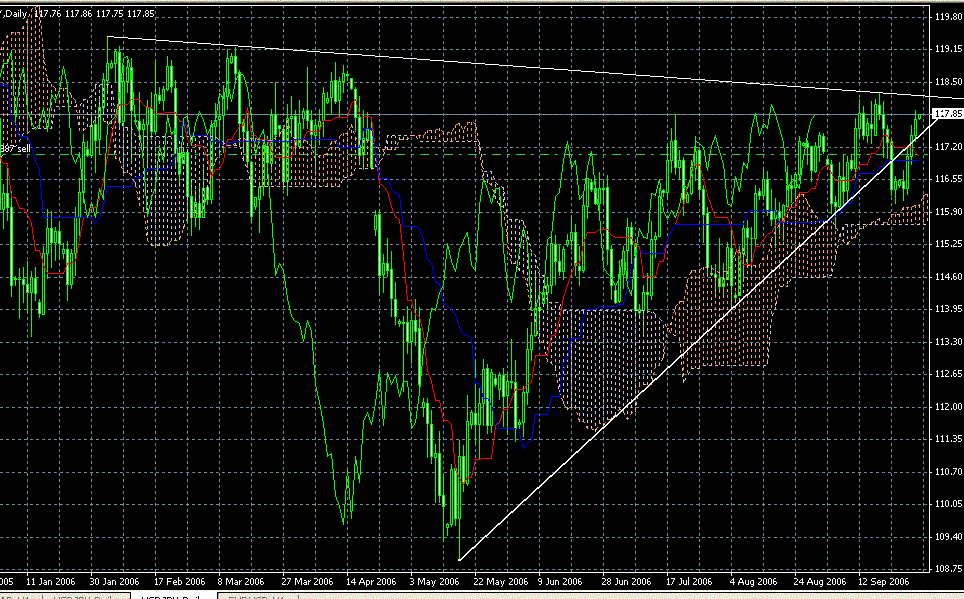This screenshot has width=964, height=599.
Task: Open the EURUSD chart tab
Action: (258, 597)
